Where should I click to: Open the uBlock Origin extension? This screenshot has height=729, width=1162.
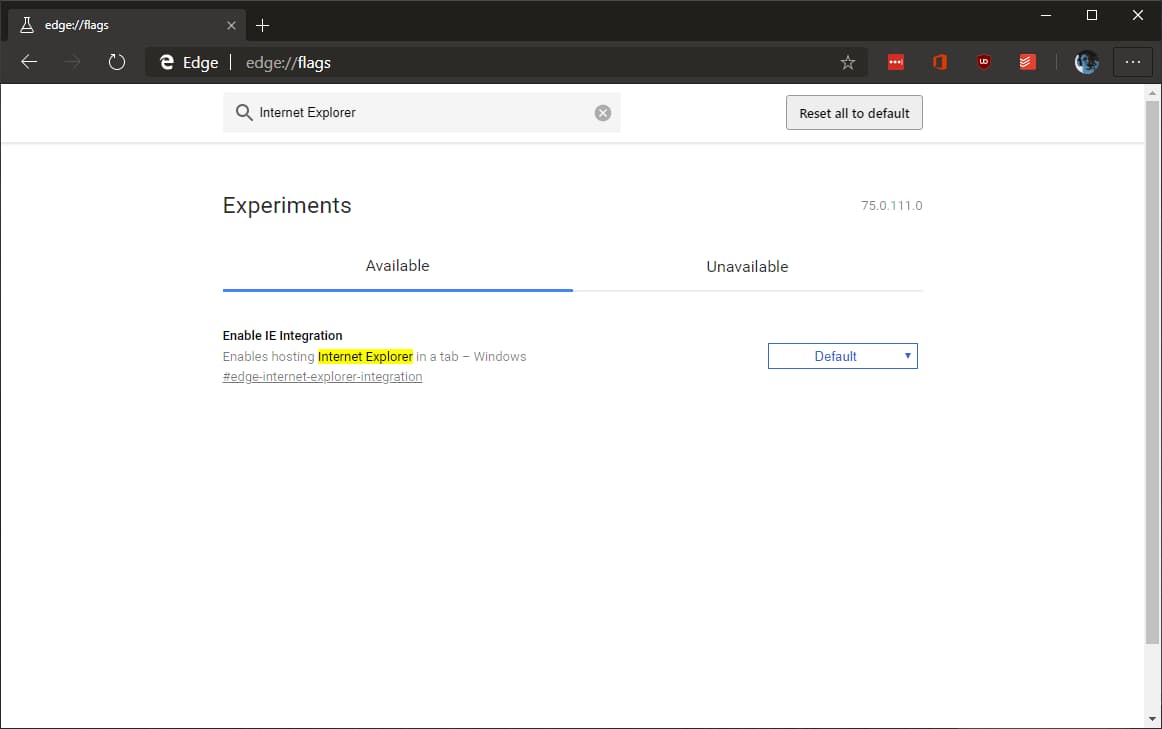[x=983, y=61]
